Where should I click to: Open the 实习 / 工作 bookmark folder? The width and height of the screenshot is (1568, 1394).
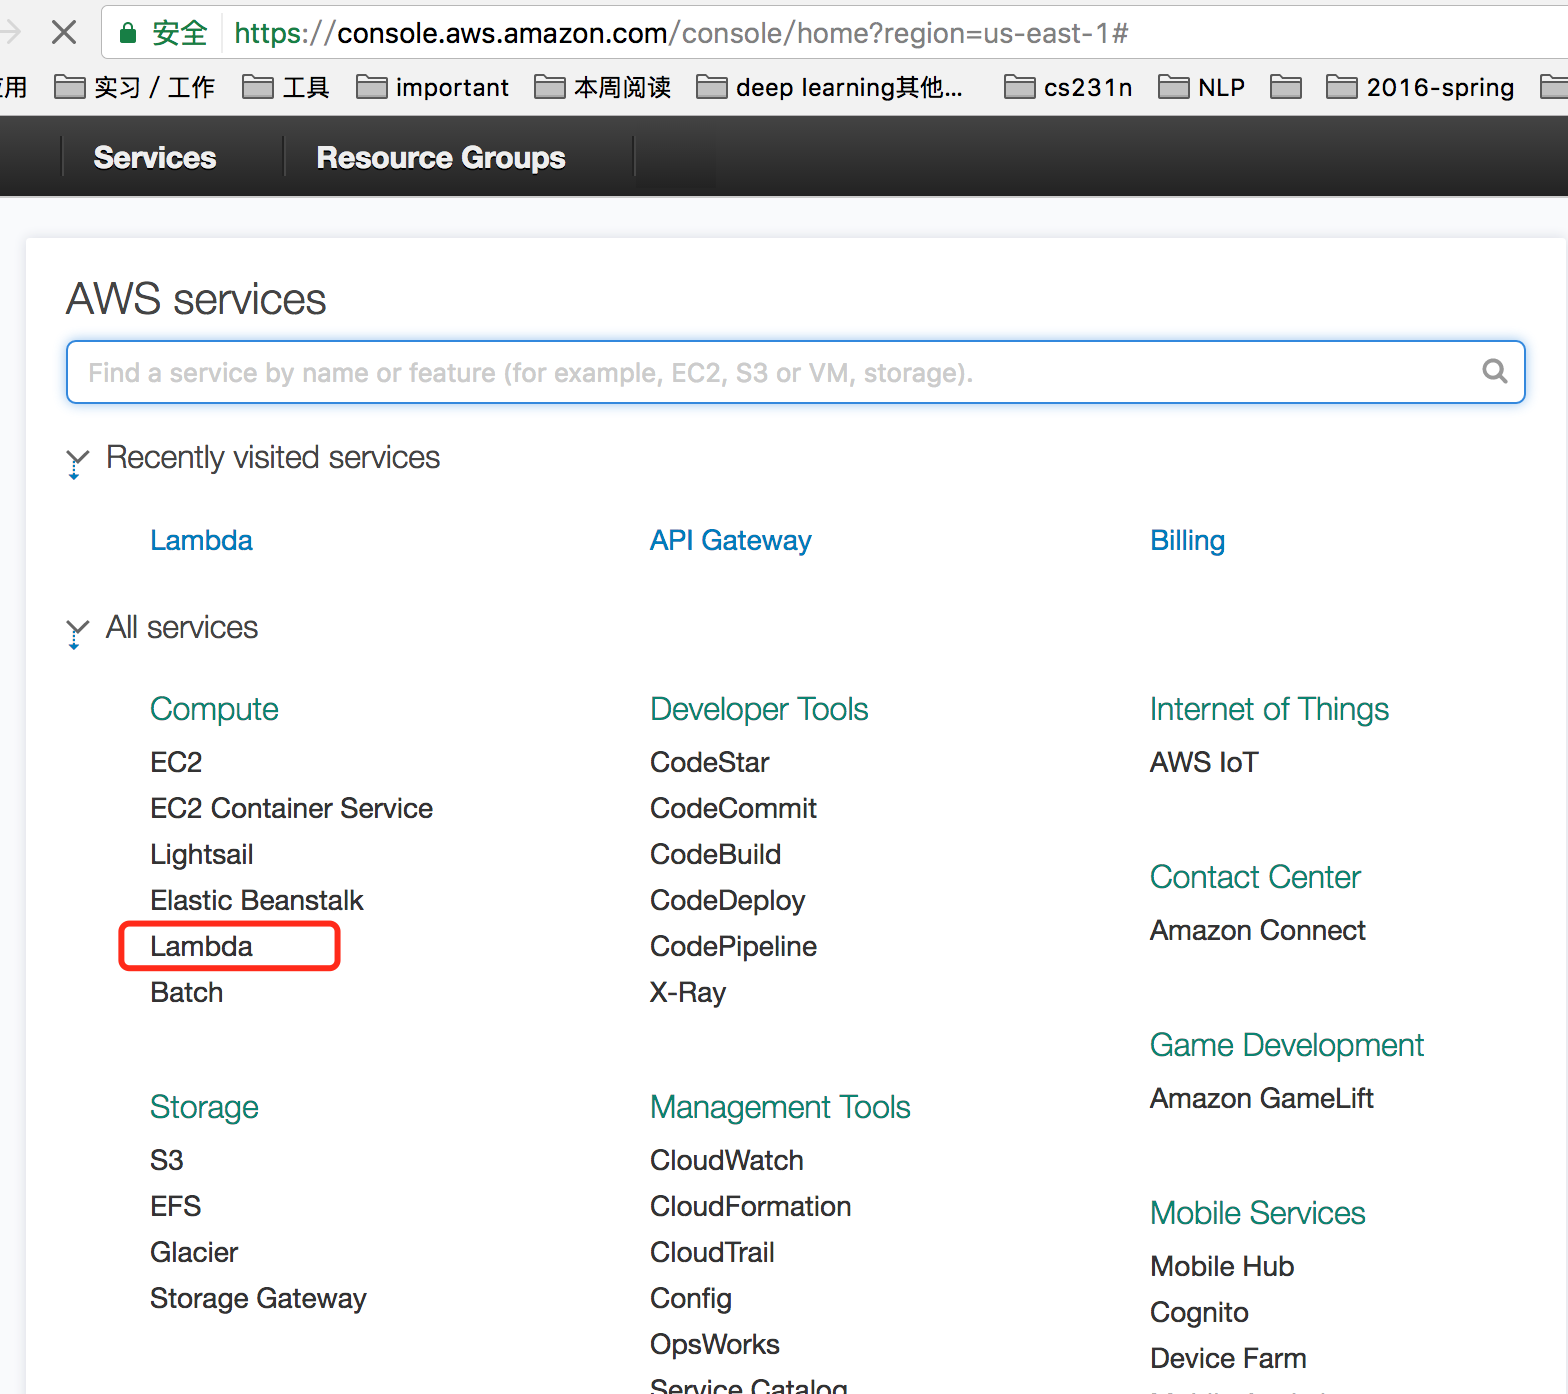coord(135,88)
